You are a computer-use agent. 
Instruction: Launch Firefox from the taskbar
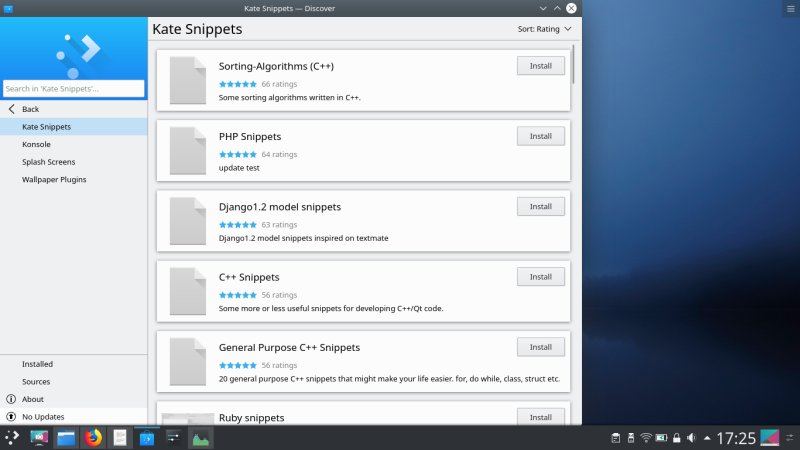[x=93, y=438]
